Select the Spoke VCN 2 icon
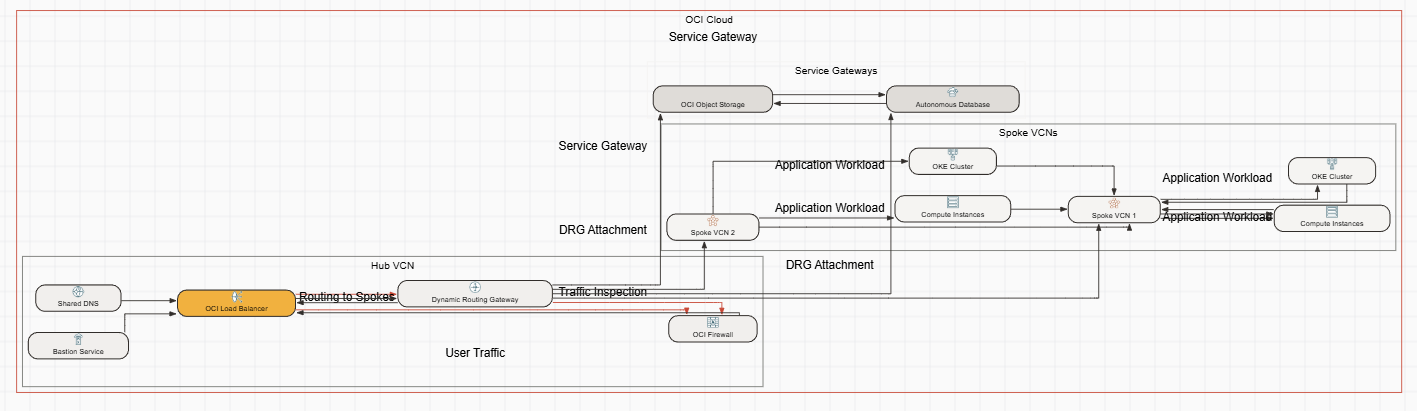This screenshot has width=1417, height=411. point(712,221)
